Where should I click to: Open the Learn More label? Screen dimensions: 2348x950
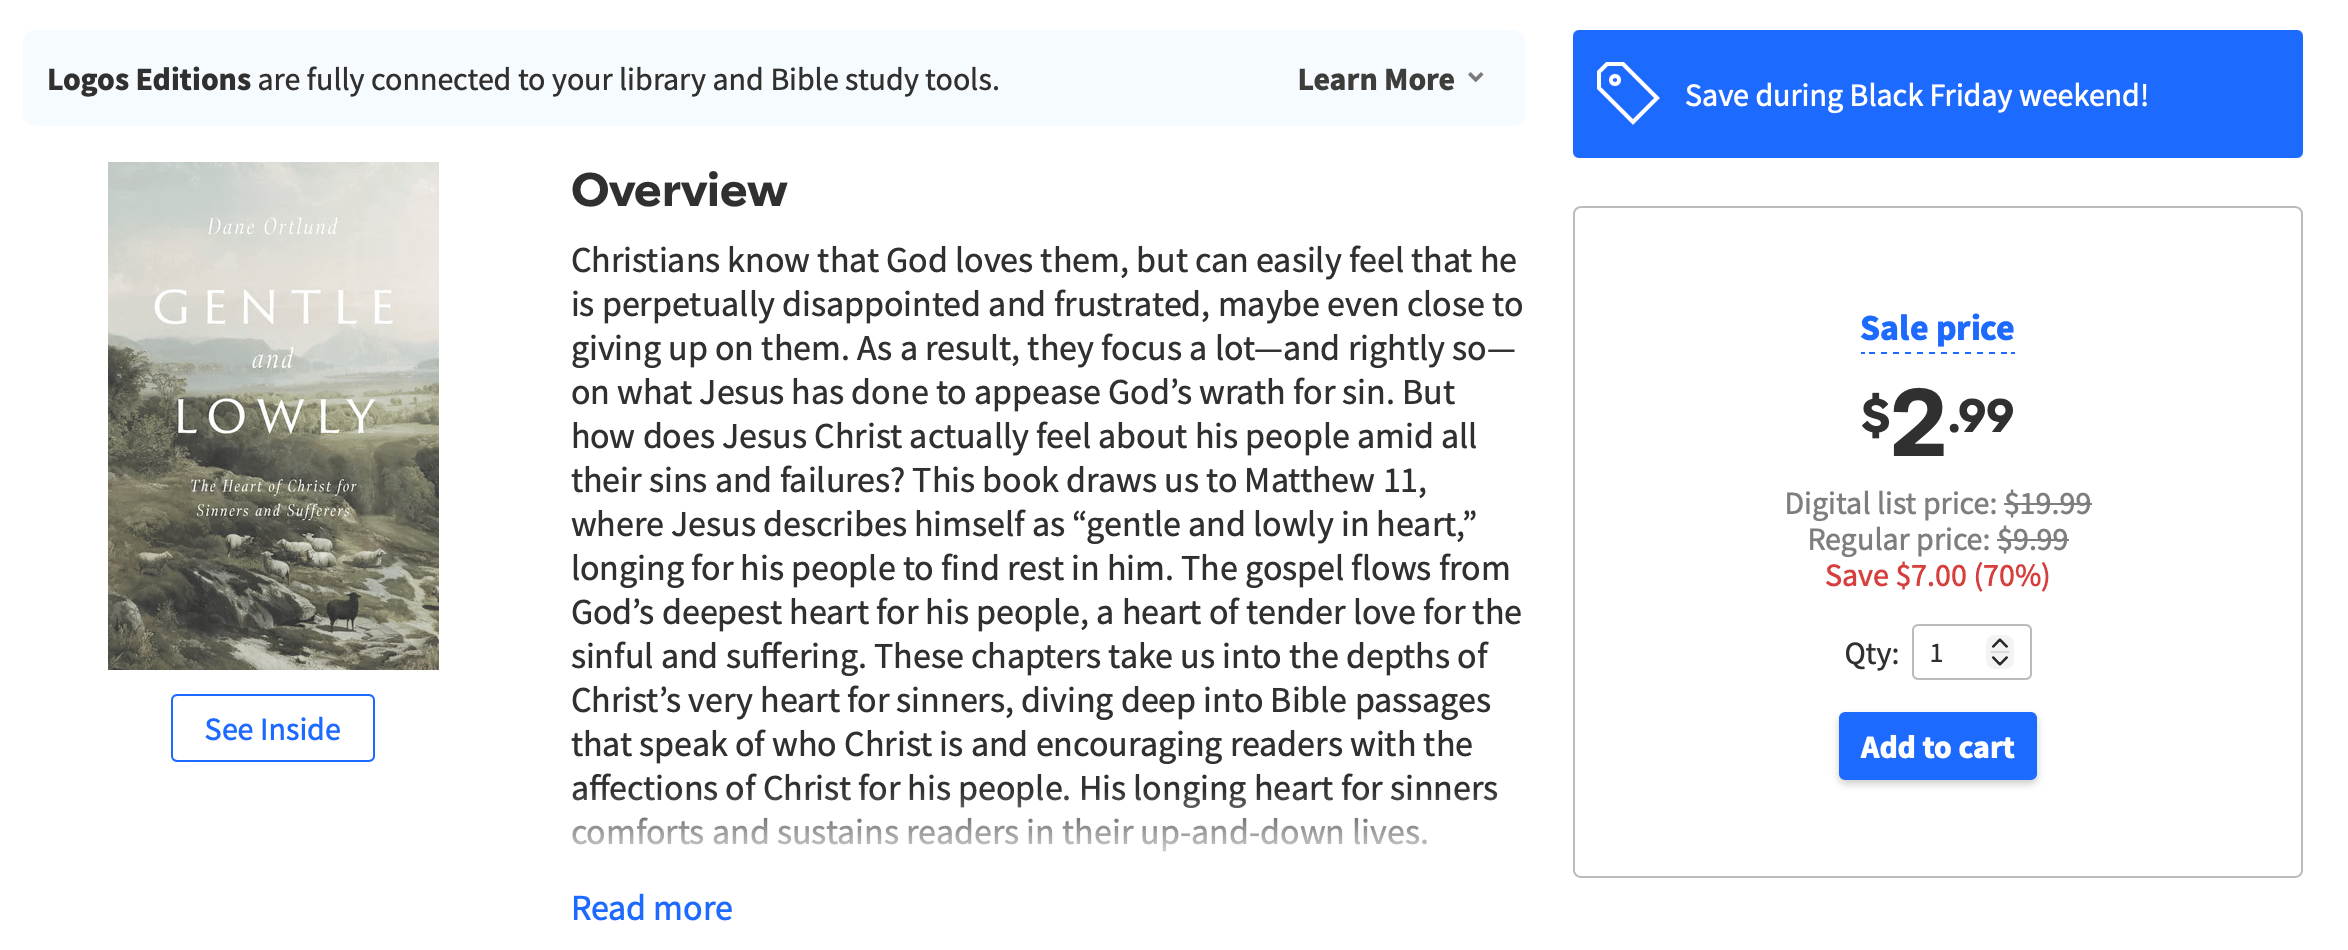tap(1375, 79)
